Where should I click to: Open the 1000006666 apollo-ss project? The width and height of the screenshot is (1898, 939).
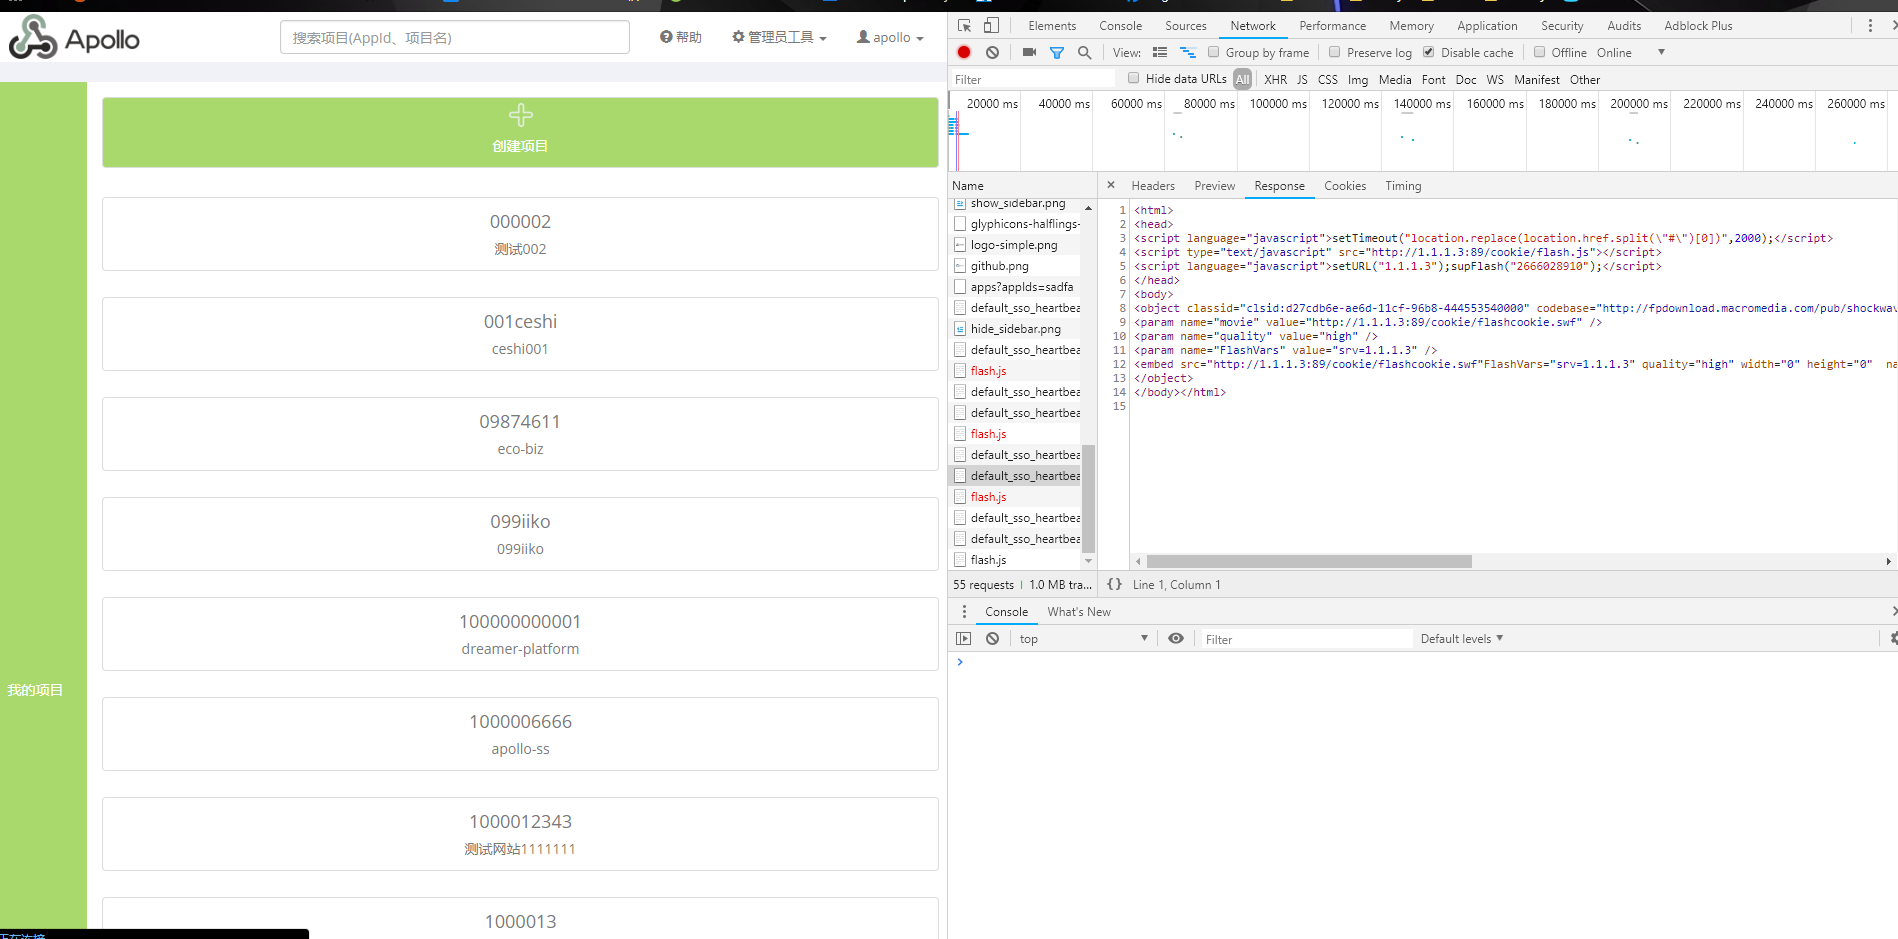click(520, 734)
